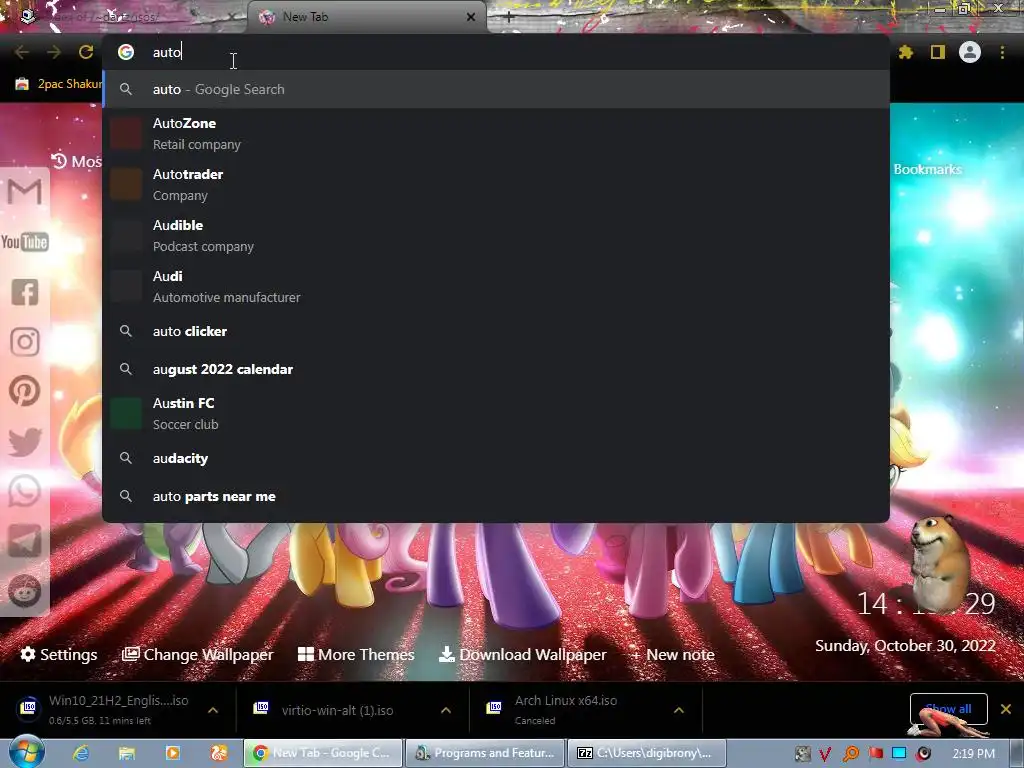Viewport: 1024px width, 768px height.
Task: Pick the Audi automotive manufacturer suggestion
Action: pos(496,286)
